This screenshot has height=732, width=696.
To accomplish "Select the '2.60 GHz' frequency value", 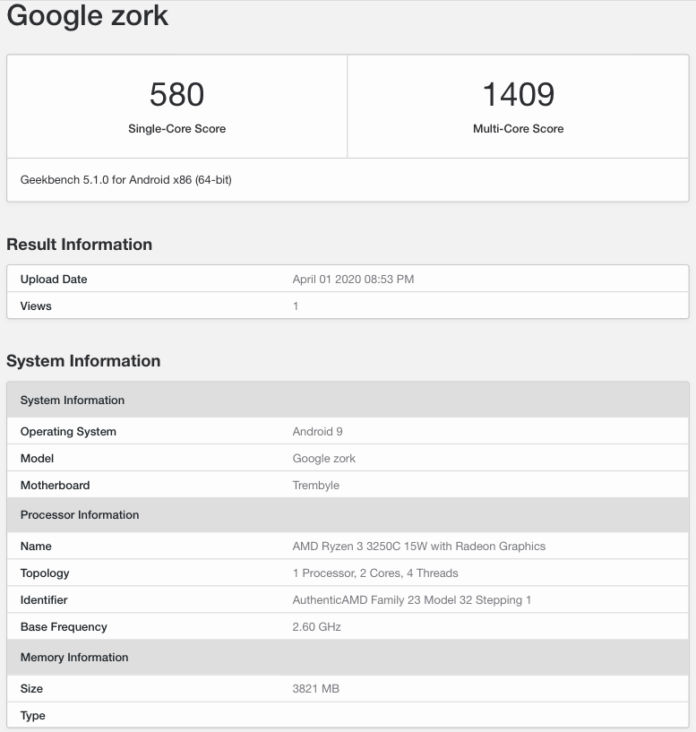I will [x=316, y=627].
